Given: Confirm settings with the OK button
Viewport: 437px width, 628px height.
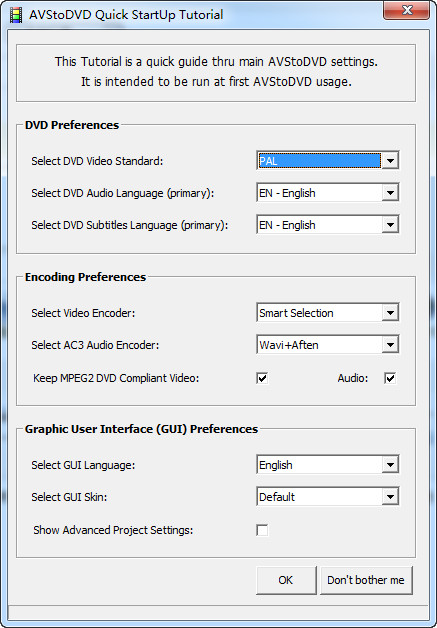Looking at the screenshot, I should [286, 580].
